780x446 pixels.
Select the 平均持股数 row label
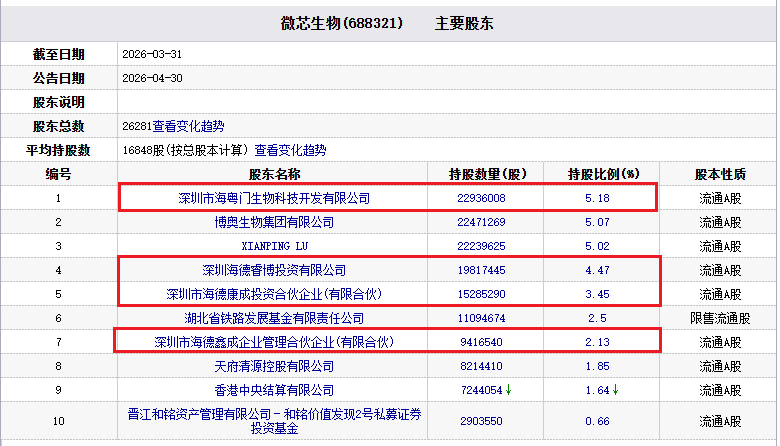[x=58, y=150]
